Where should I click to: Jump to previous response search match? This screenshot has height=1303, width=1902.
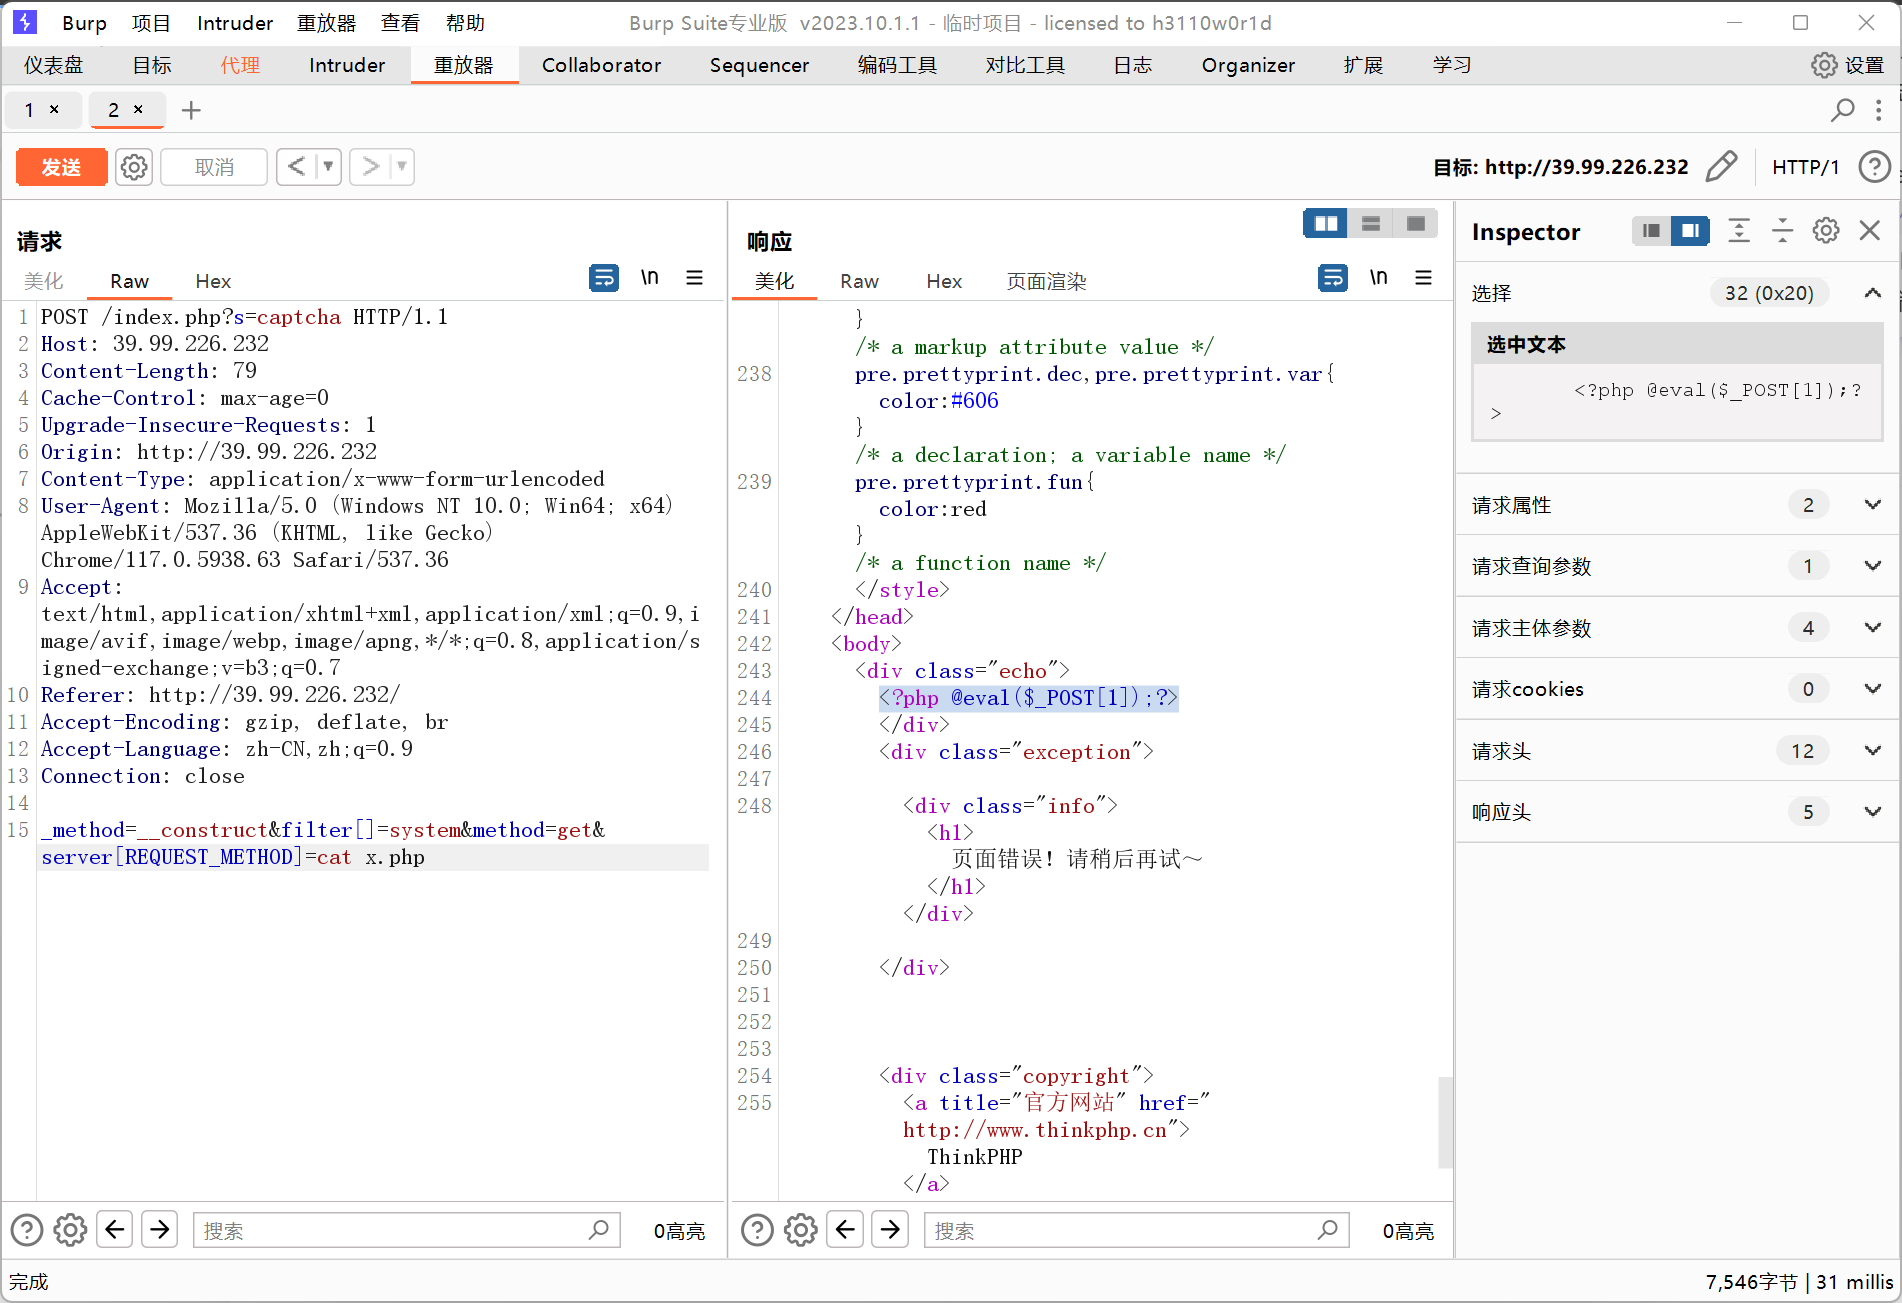click(845, 1229)
